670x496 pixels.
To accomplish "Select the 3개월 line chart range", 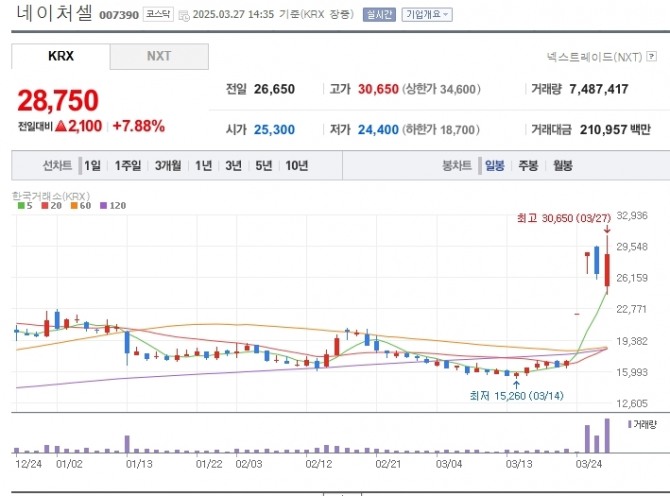I will click(168, 165).
